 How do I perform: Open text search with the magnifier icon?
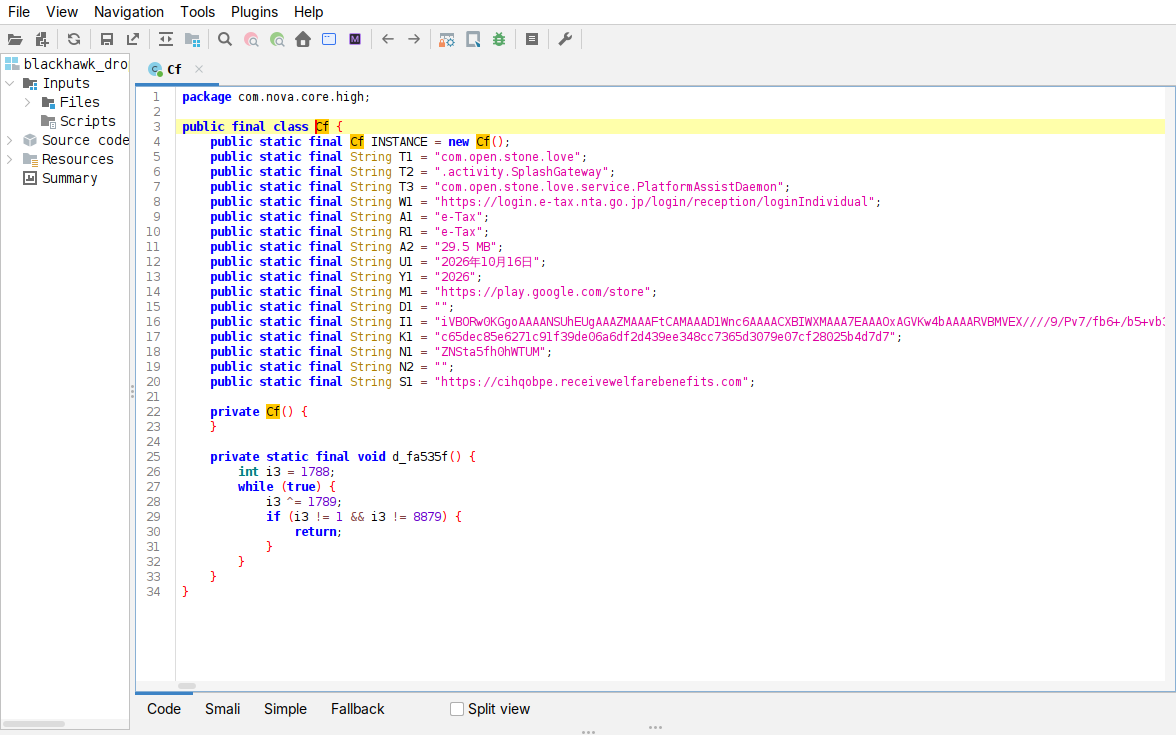pyautogui.click(x=224, y=40)
